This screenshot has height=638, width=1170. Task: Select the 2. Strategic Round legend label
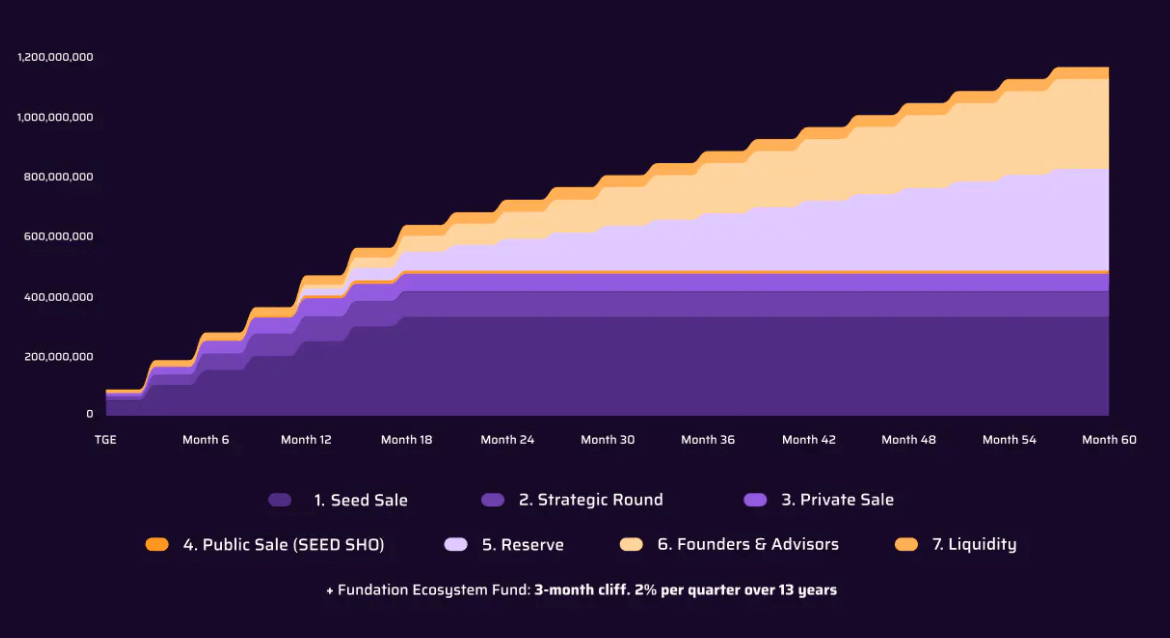[591, 500]
